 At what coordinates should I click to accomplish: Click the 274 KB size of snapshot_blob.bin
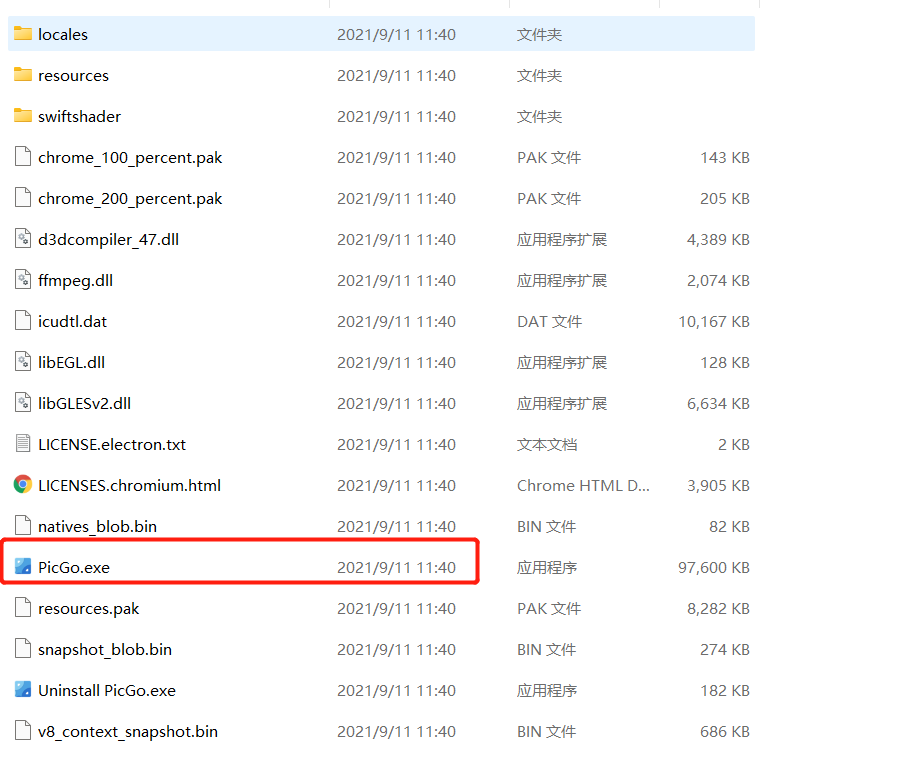click(725, 650)
